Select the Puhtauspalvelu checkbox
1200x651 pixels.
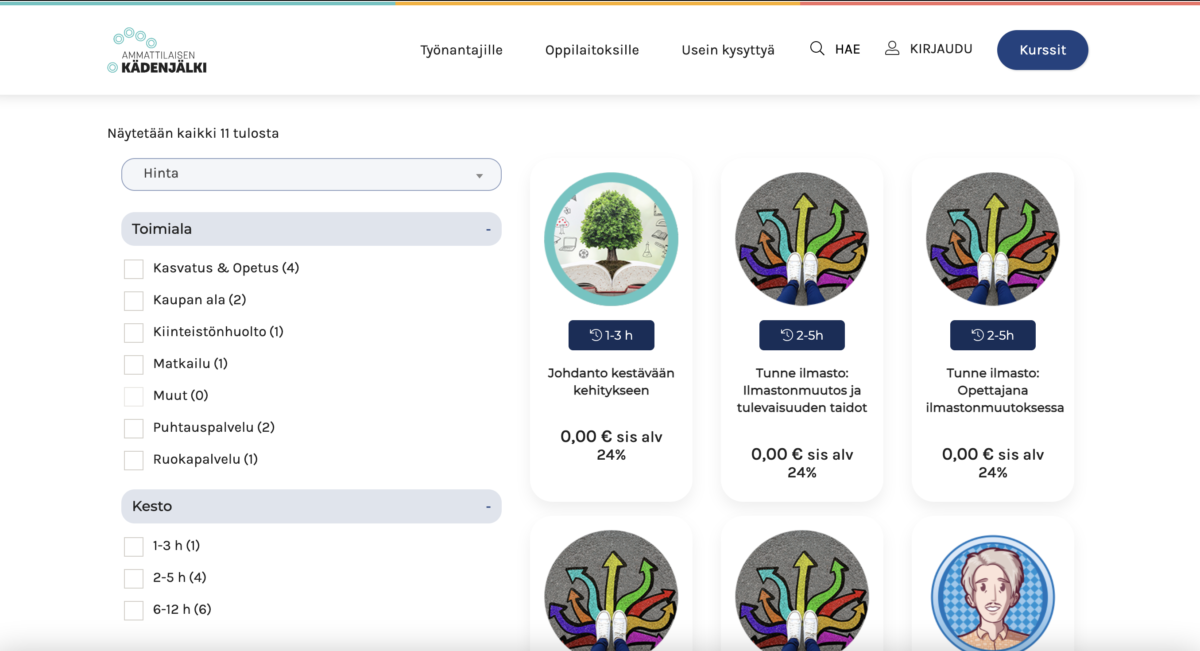click(134, 429)
